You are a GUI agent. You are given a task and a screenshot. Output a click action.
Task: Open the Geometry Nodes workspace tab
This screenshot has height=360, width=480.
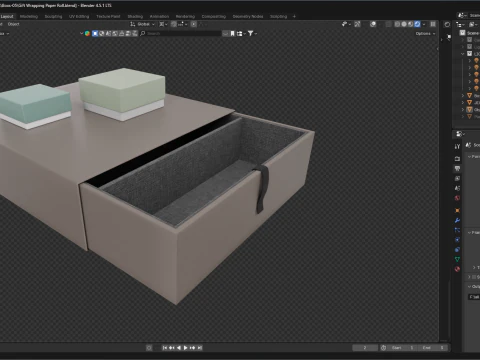[x=248, y=16]
